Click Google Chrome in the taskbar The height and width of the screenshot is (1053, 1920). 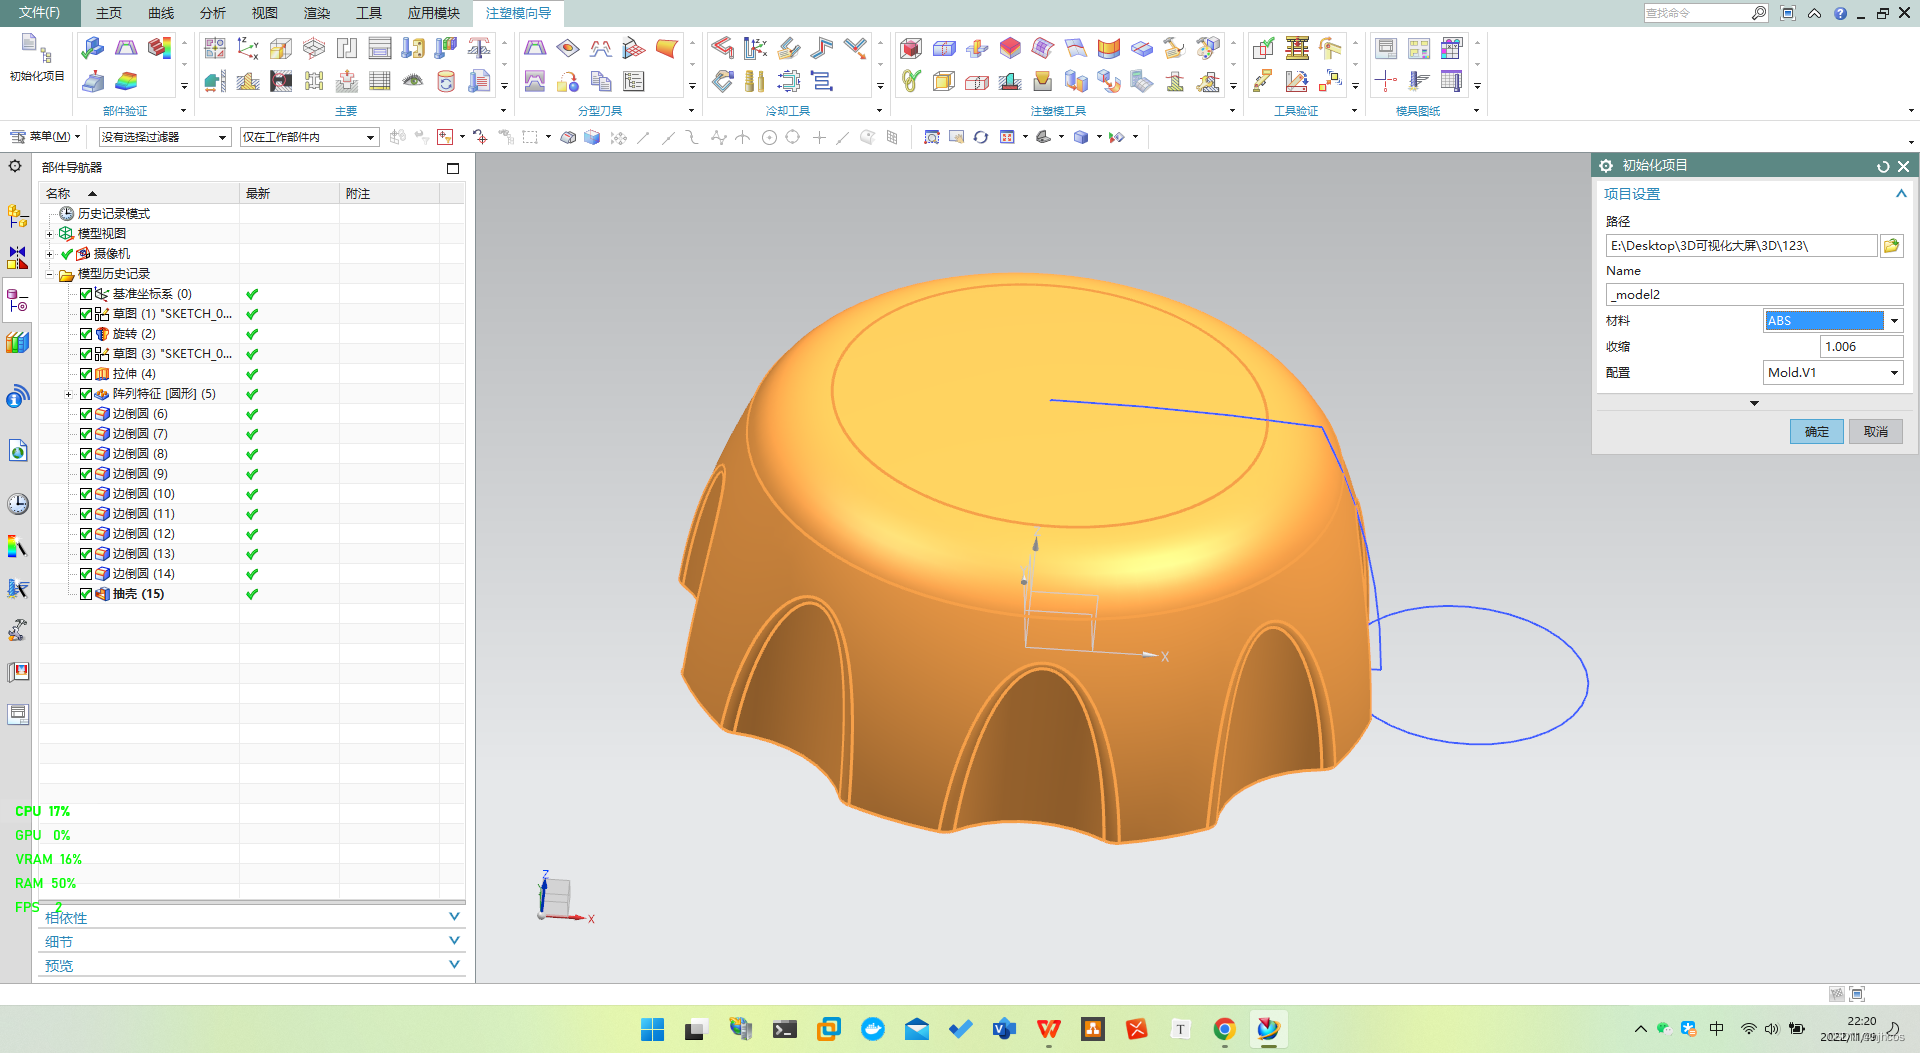[1224, 1029]
